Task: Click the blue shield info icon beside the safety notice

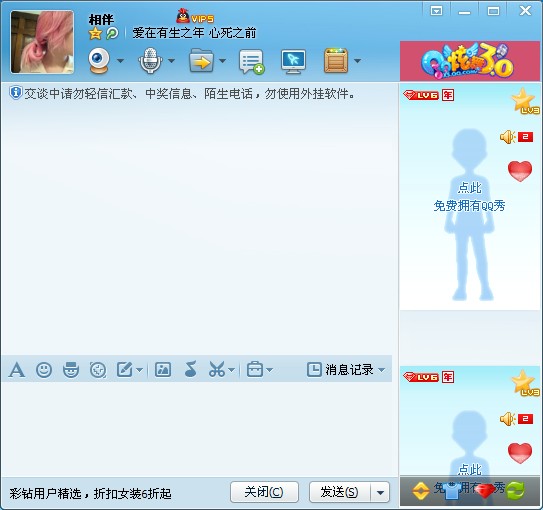Action: tap(15, 93)
